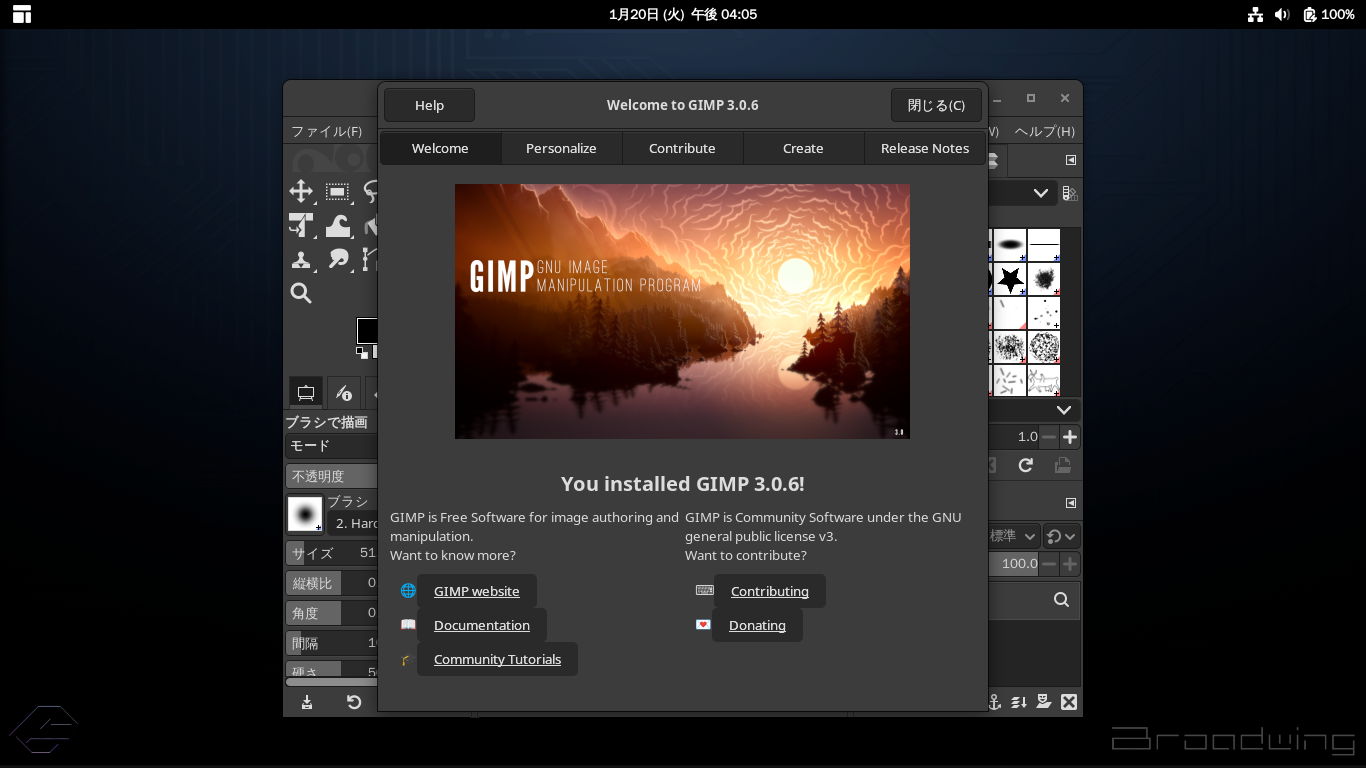The width and height of the screenshot is (1366, 768).
Task: Click the Donating link
Action: (757, 625)
